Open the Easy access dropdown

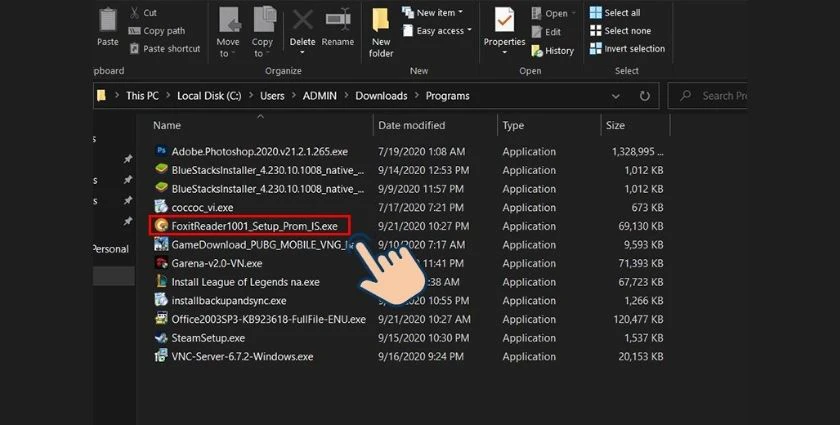coord(437,31)
